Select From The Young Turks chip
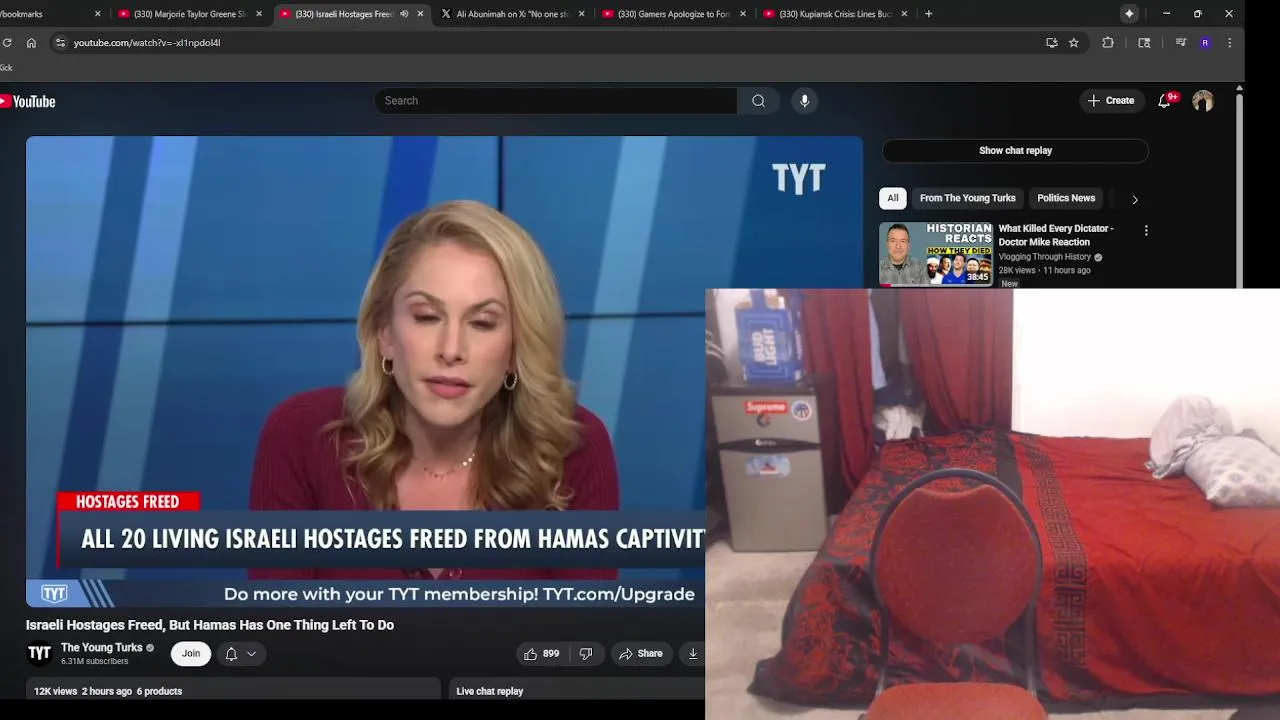The width and height of the screenshot is (1280, 720). pos(967,198)
